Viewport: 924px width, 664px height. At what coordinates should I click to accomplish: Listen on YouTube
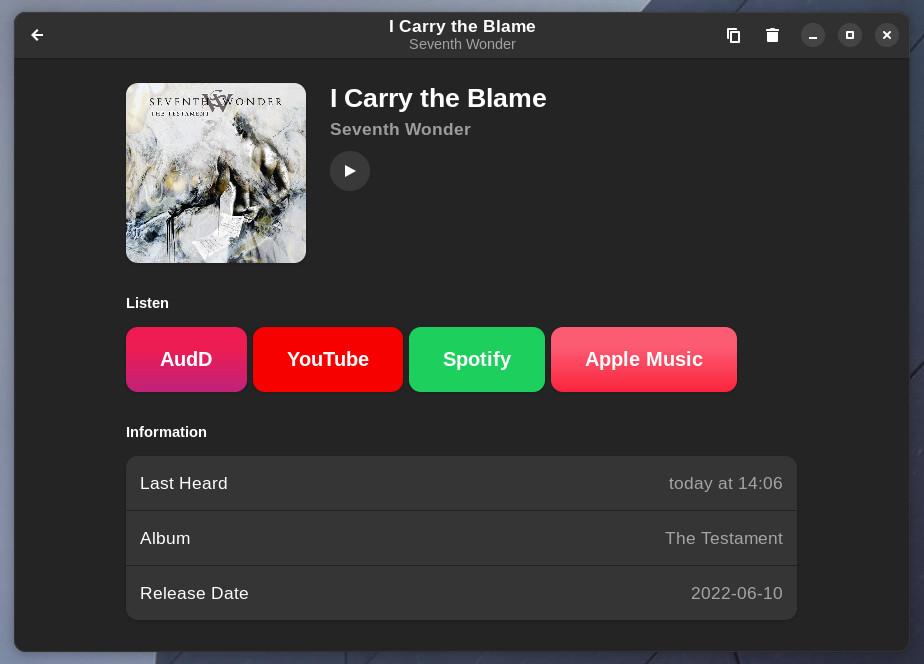click(x=328, y=359)
